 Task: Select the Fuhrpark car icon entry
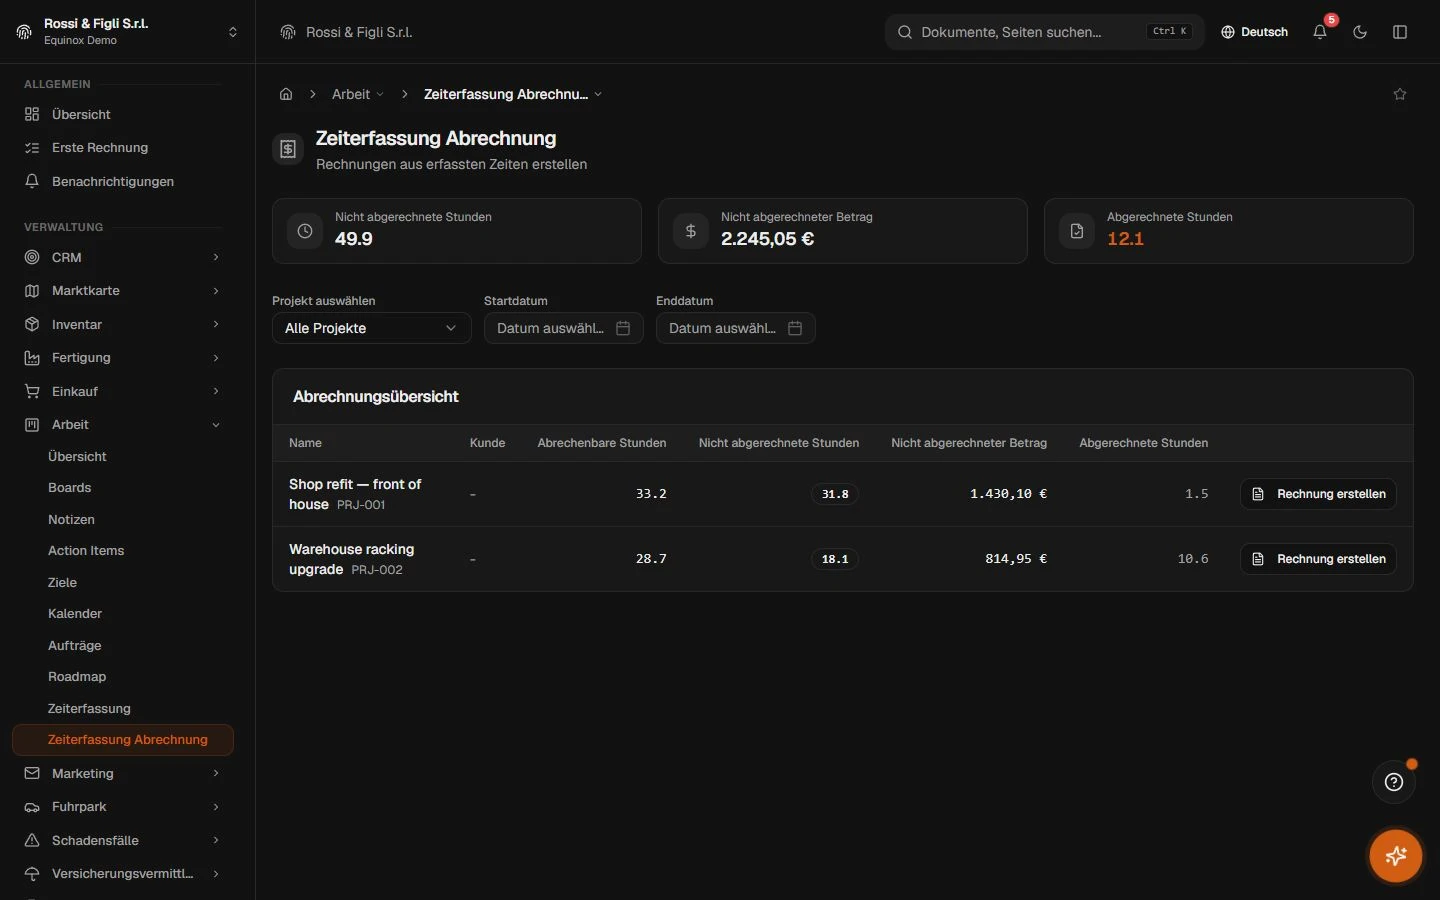[x=32, y=807]
